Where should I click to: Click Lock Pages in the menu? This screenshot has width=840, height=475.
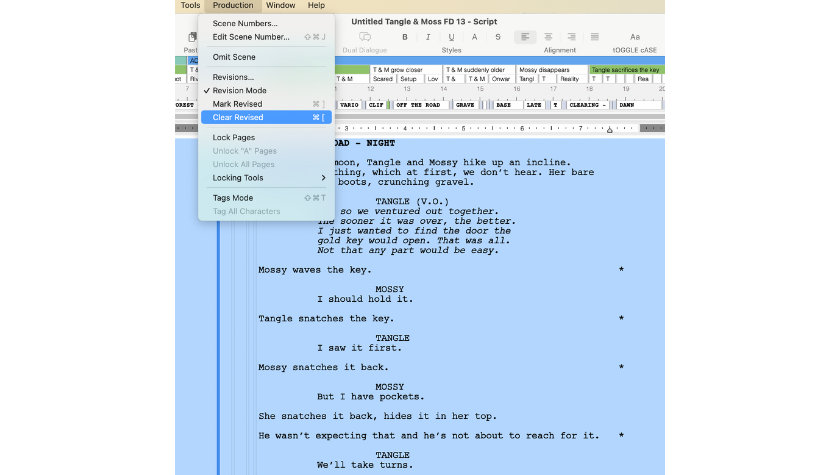233,137
